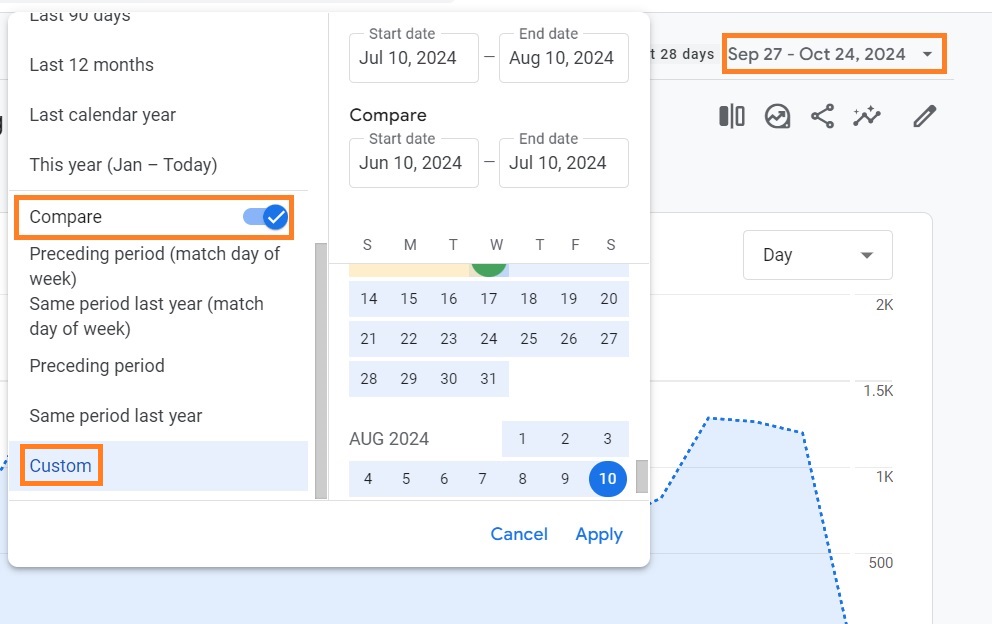This screenshot has width=992, height=624.
Task: Click the Start date field showing Jul 10
Action: [x=413, y=58]
